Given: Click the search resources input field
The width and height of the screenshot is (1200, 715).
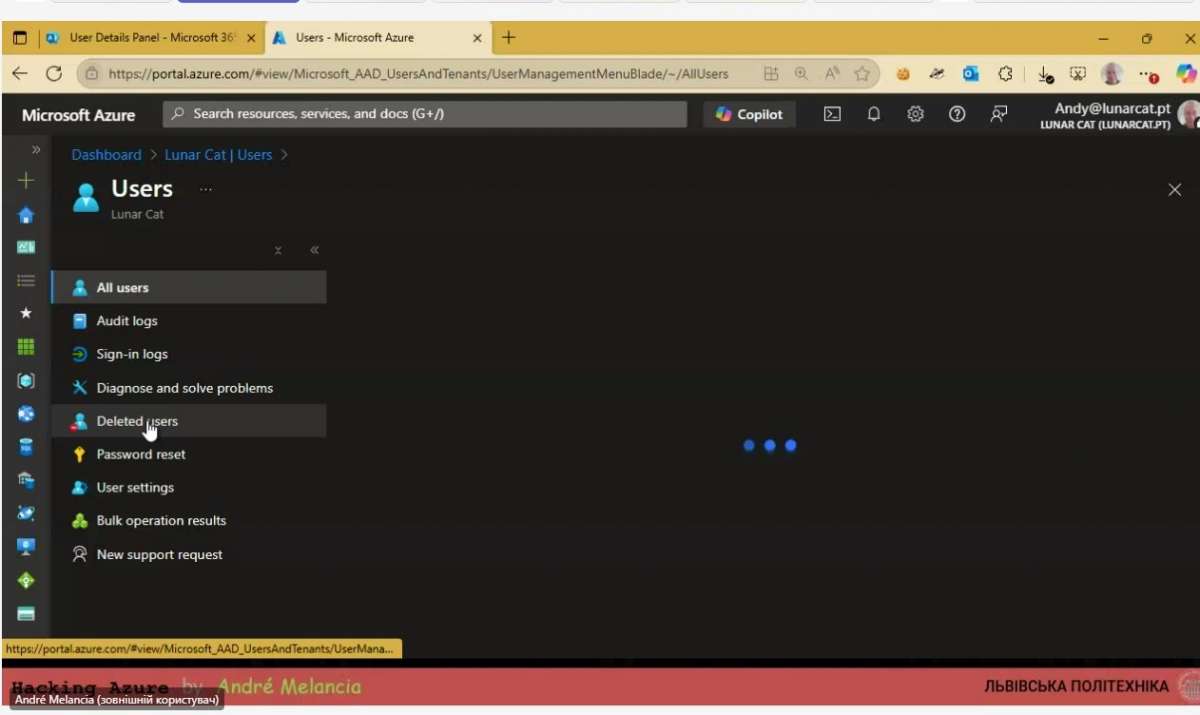Looking at the screenshot, I should tap(425, 114).
